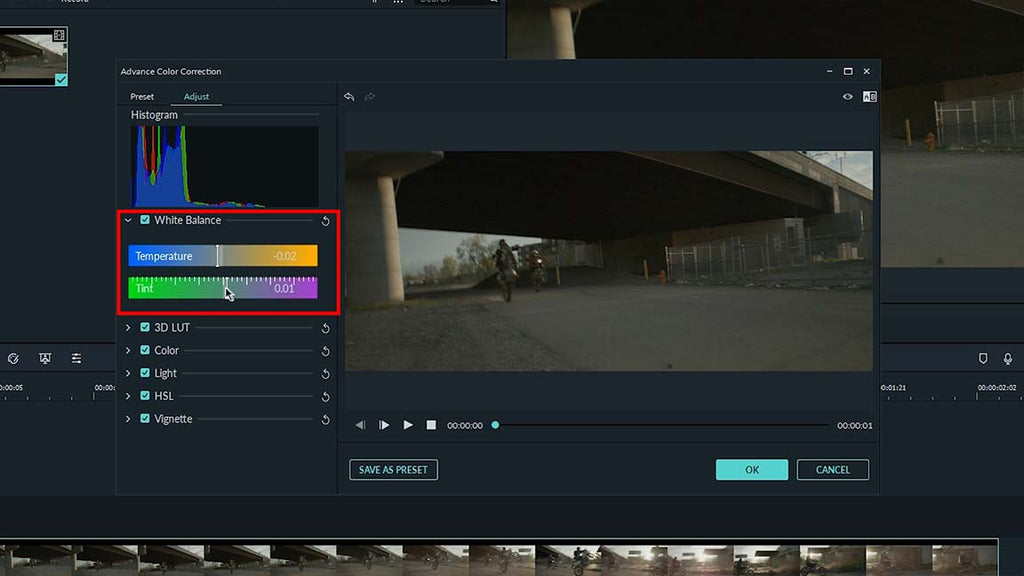Show original preview with eye icon

(x=847, y=97)
